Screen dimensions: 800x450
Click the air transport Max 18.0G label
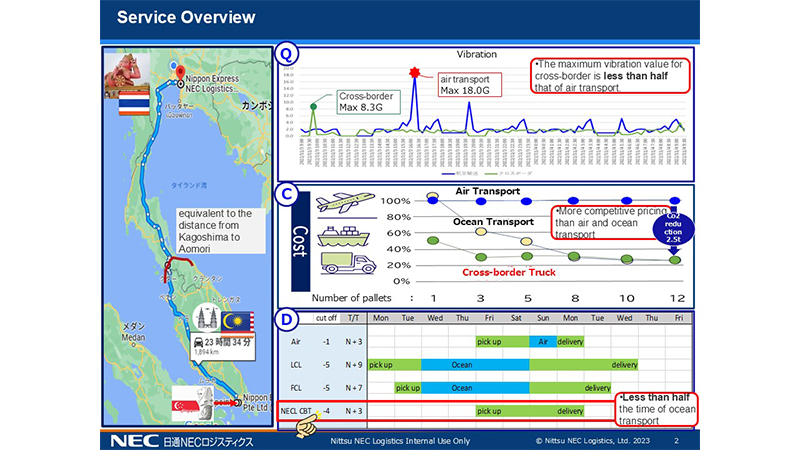(x=469, y=85)
